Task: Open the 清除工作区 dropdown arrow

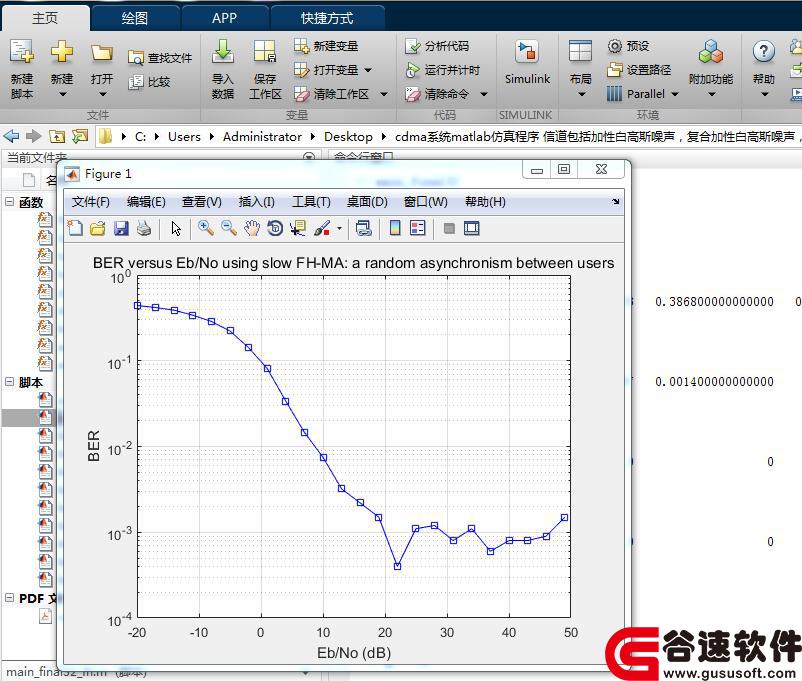Action: pyautogui.click(x=384, y=94)
